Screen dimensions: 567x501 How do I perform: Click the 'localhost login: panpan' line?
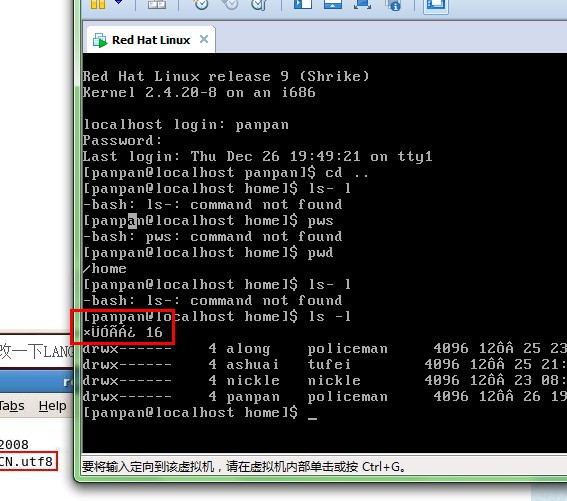click(x=186, y=124)
